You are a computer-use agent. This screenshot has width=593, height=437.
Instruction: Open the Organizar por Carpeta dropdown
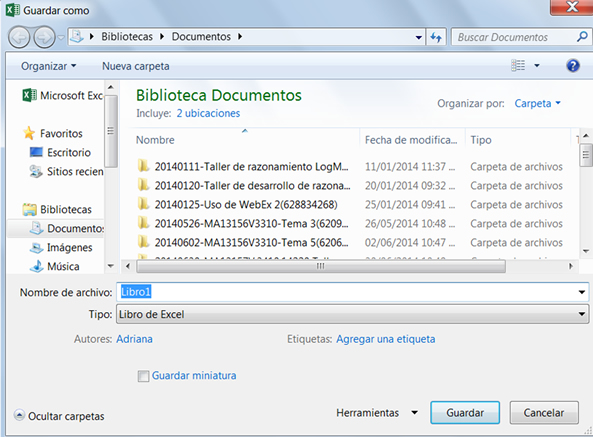(537, 103)
